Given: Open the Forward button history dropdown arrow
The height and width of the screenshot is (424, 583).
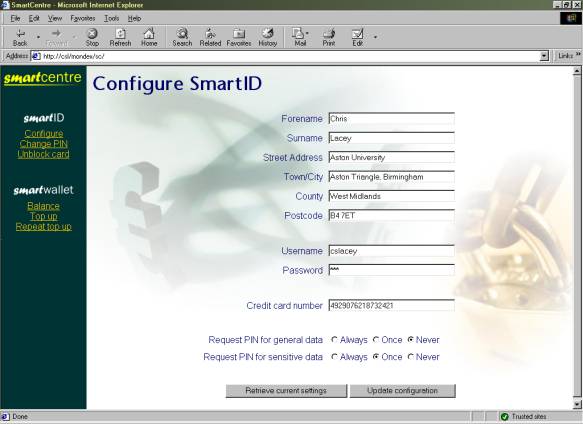Looking at the screenshot, I should click(x=74, y=37).
